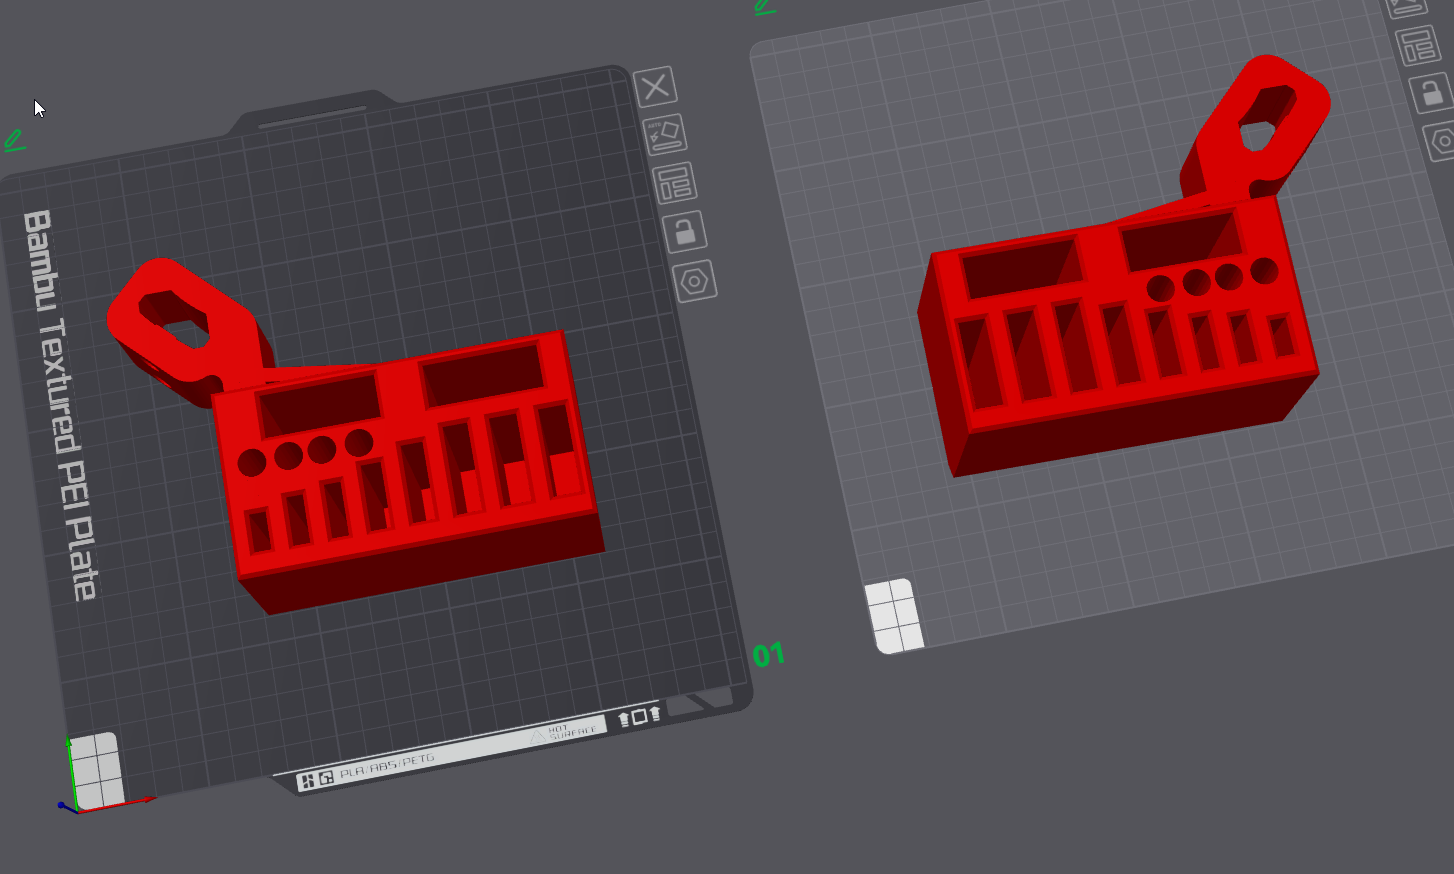Edit second plate name with green pencil
Screen dimensions: 1454x874
point(765,7)
